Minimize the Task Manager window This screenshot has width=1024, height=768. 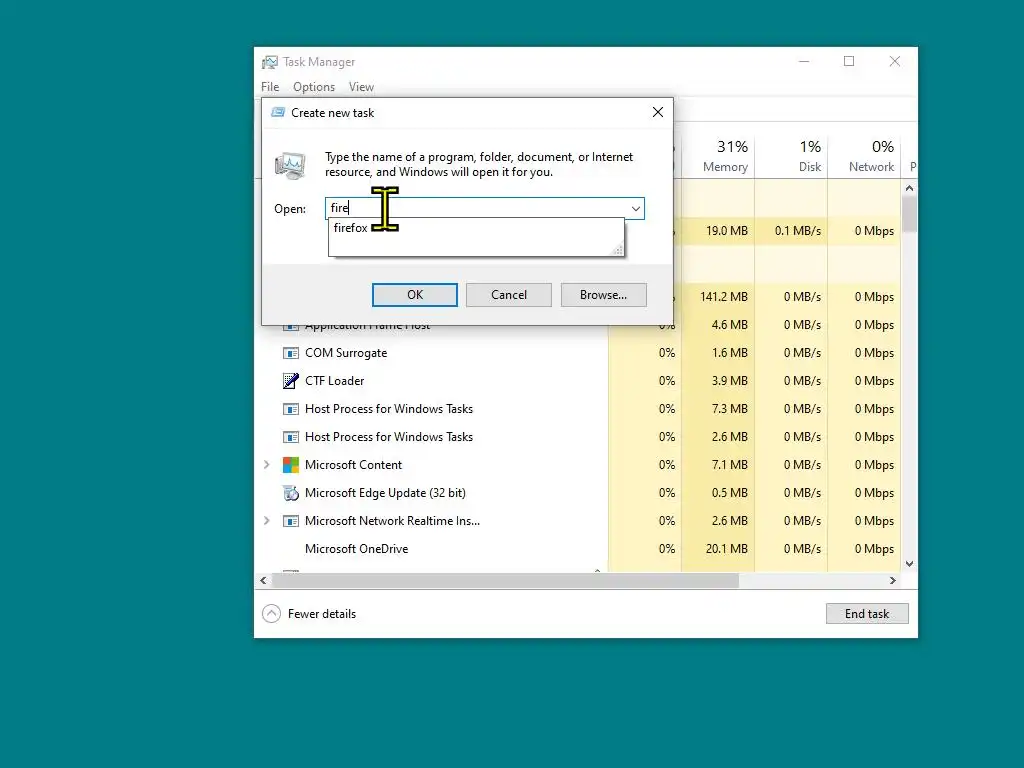(804, 61)
